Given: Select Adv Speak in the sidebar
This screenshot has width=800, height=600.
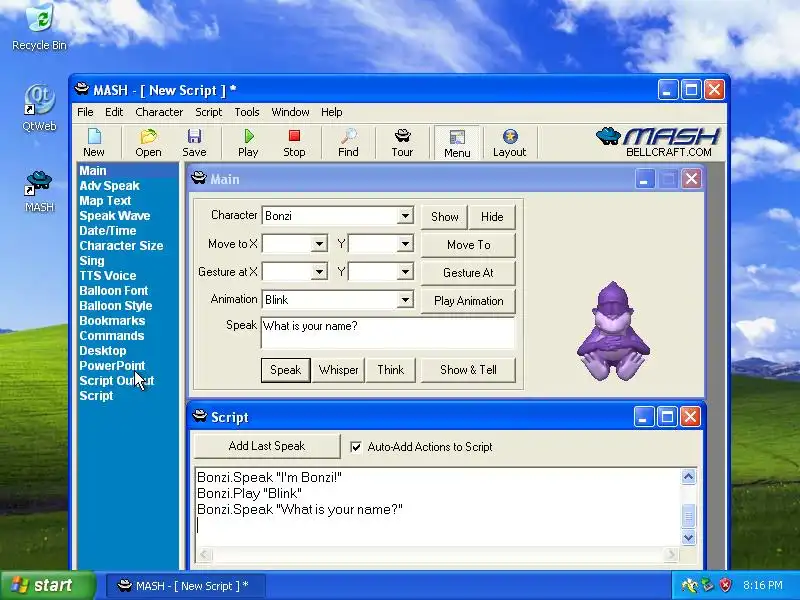Looking at the screenshot, I should [x=109, y=186].
